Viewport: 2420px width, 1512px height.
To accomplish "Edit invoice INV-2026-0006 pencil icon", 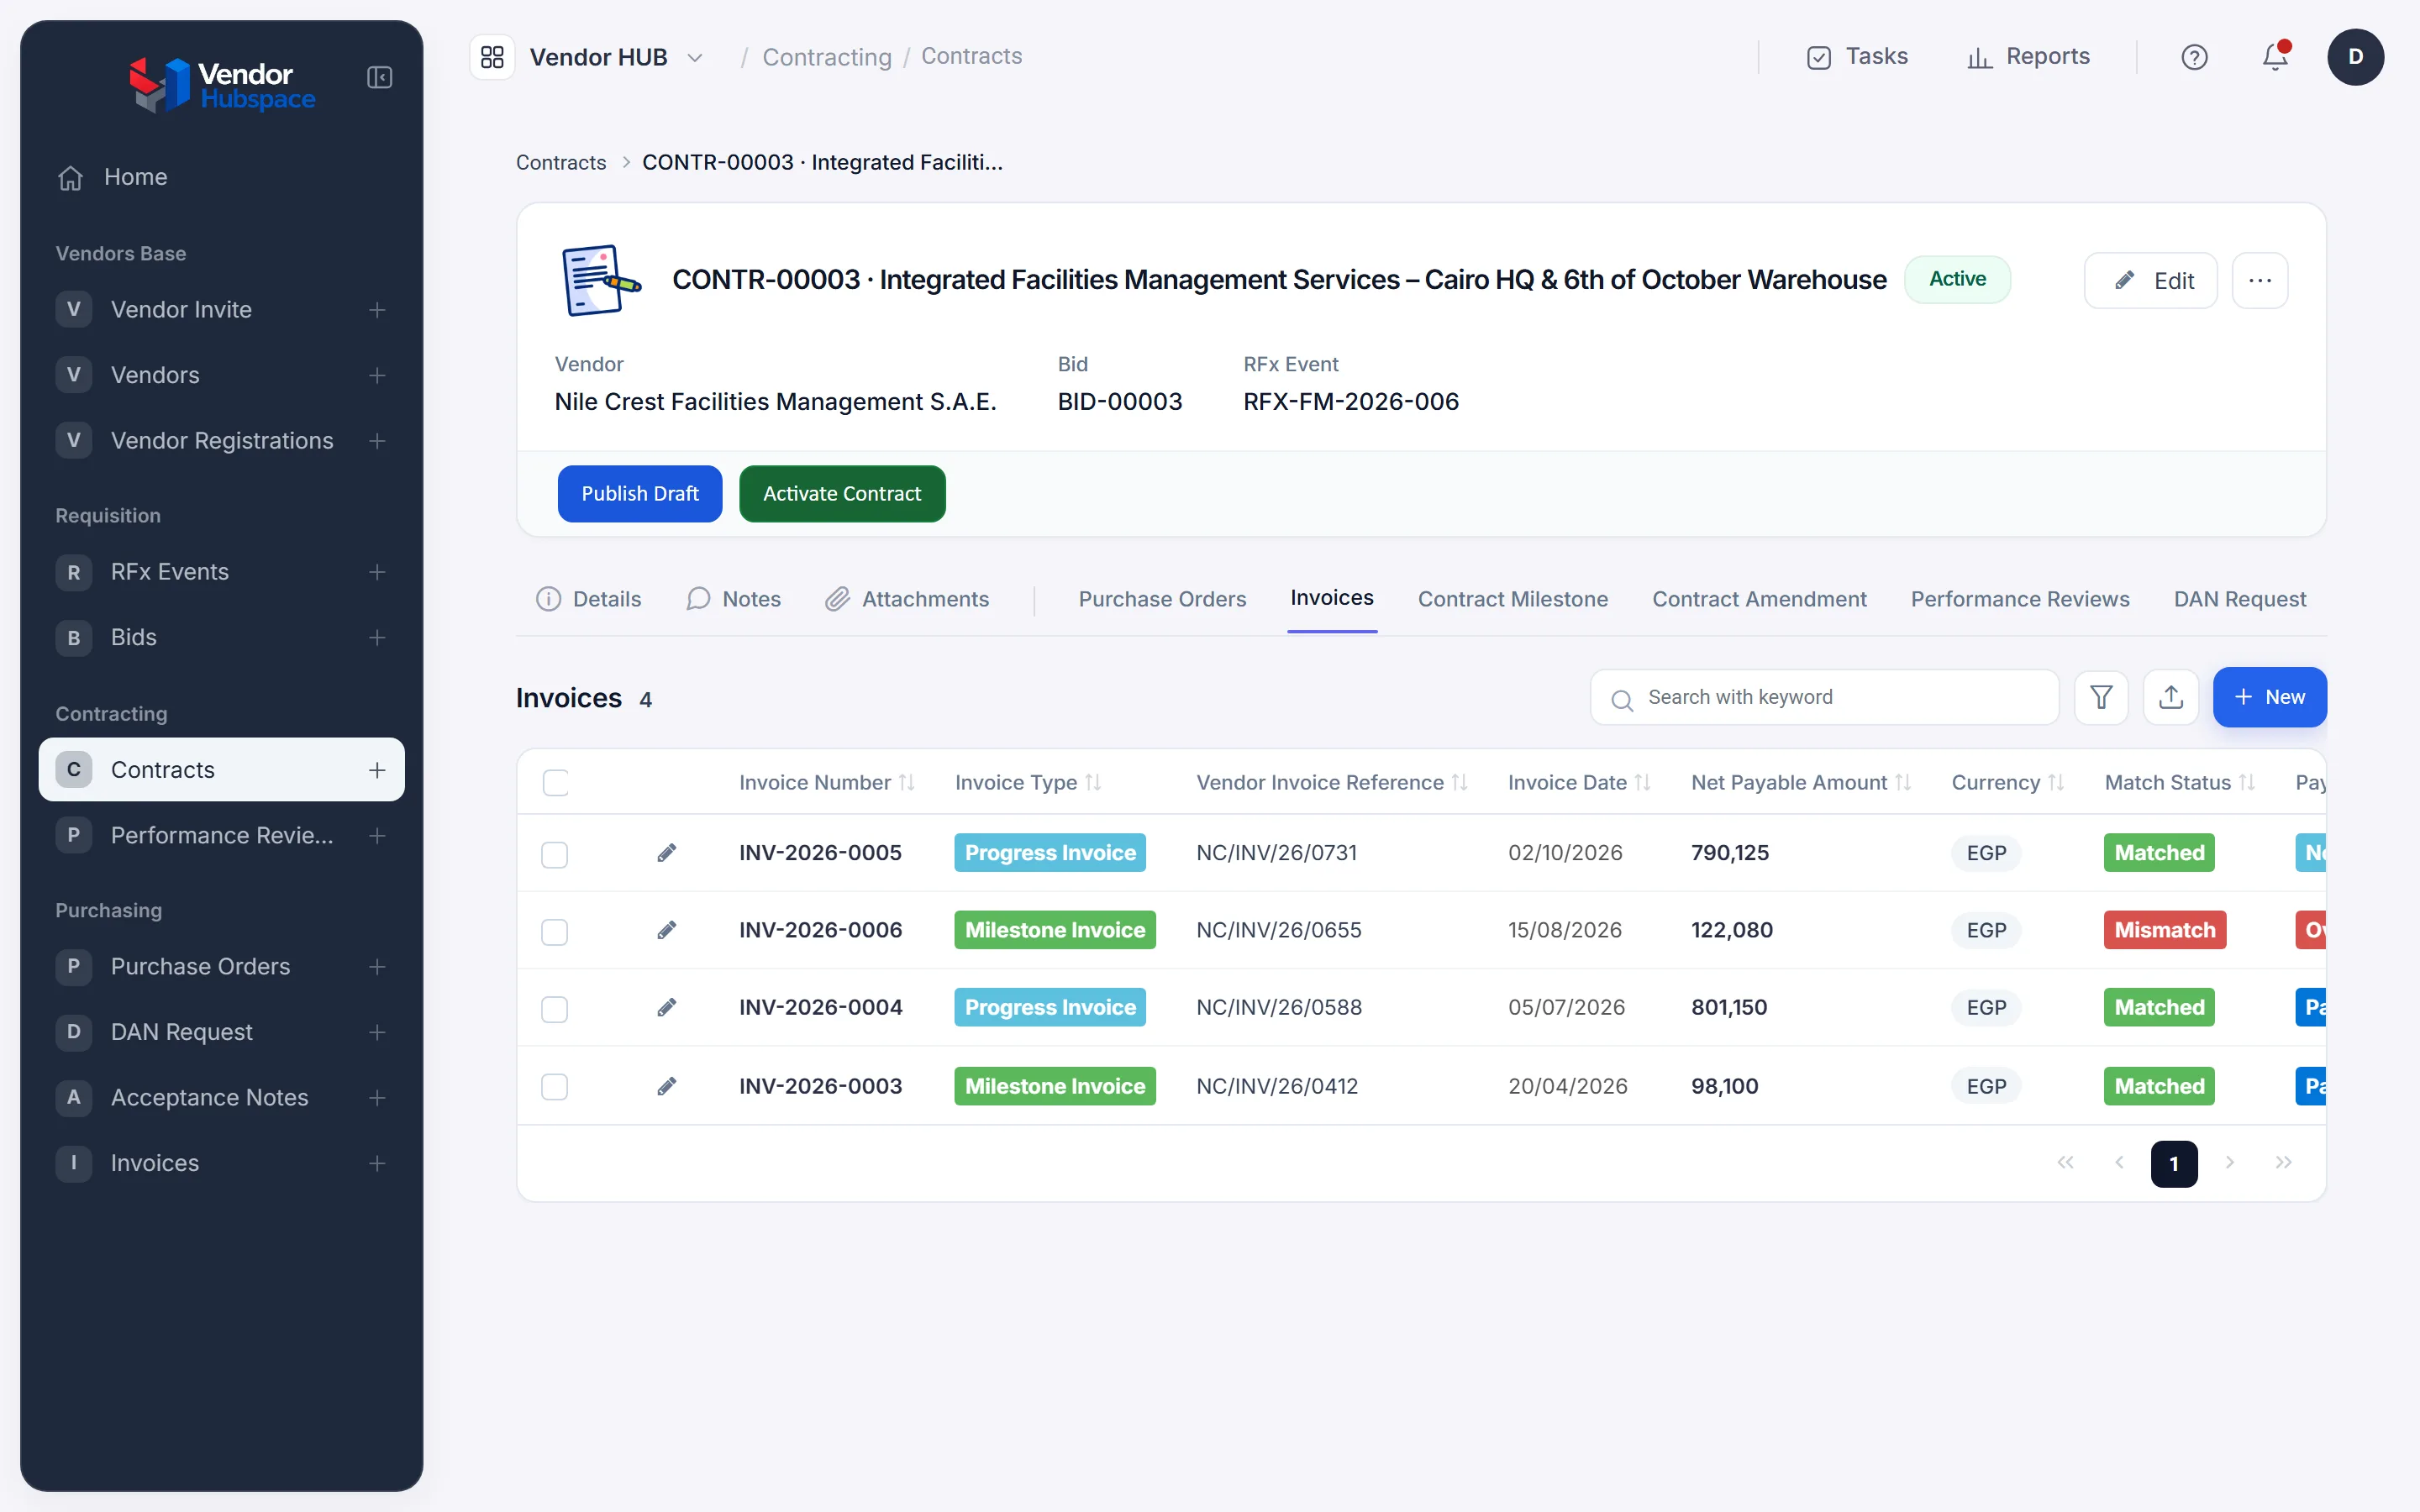I will pos(667,930).
